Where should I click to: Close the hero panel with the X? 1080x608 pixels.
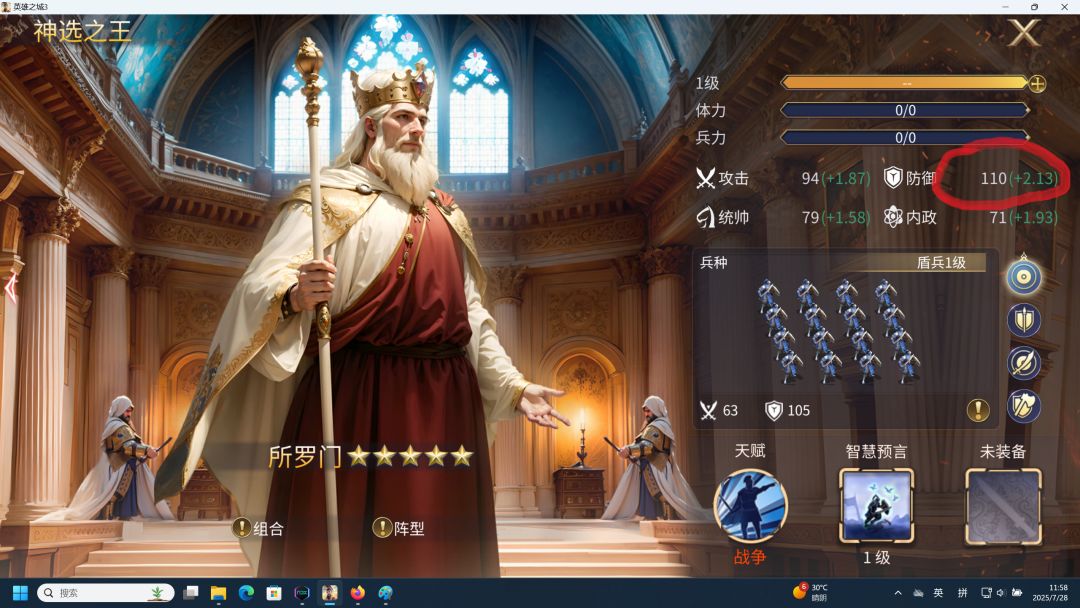pyautogui.click(x=1024, y=32)
